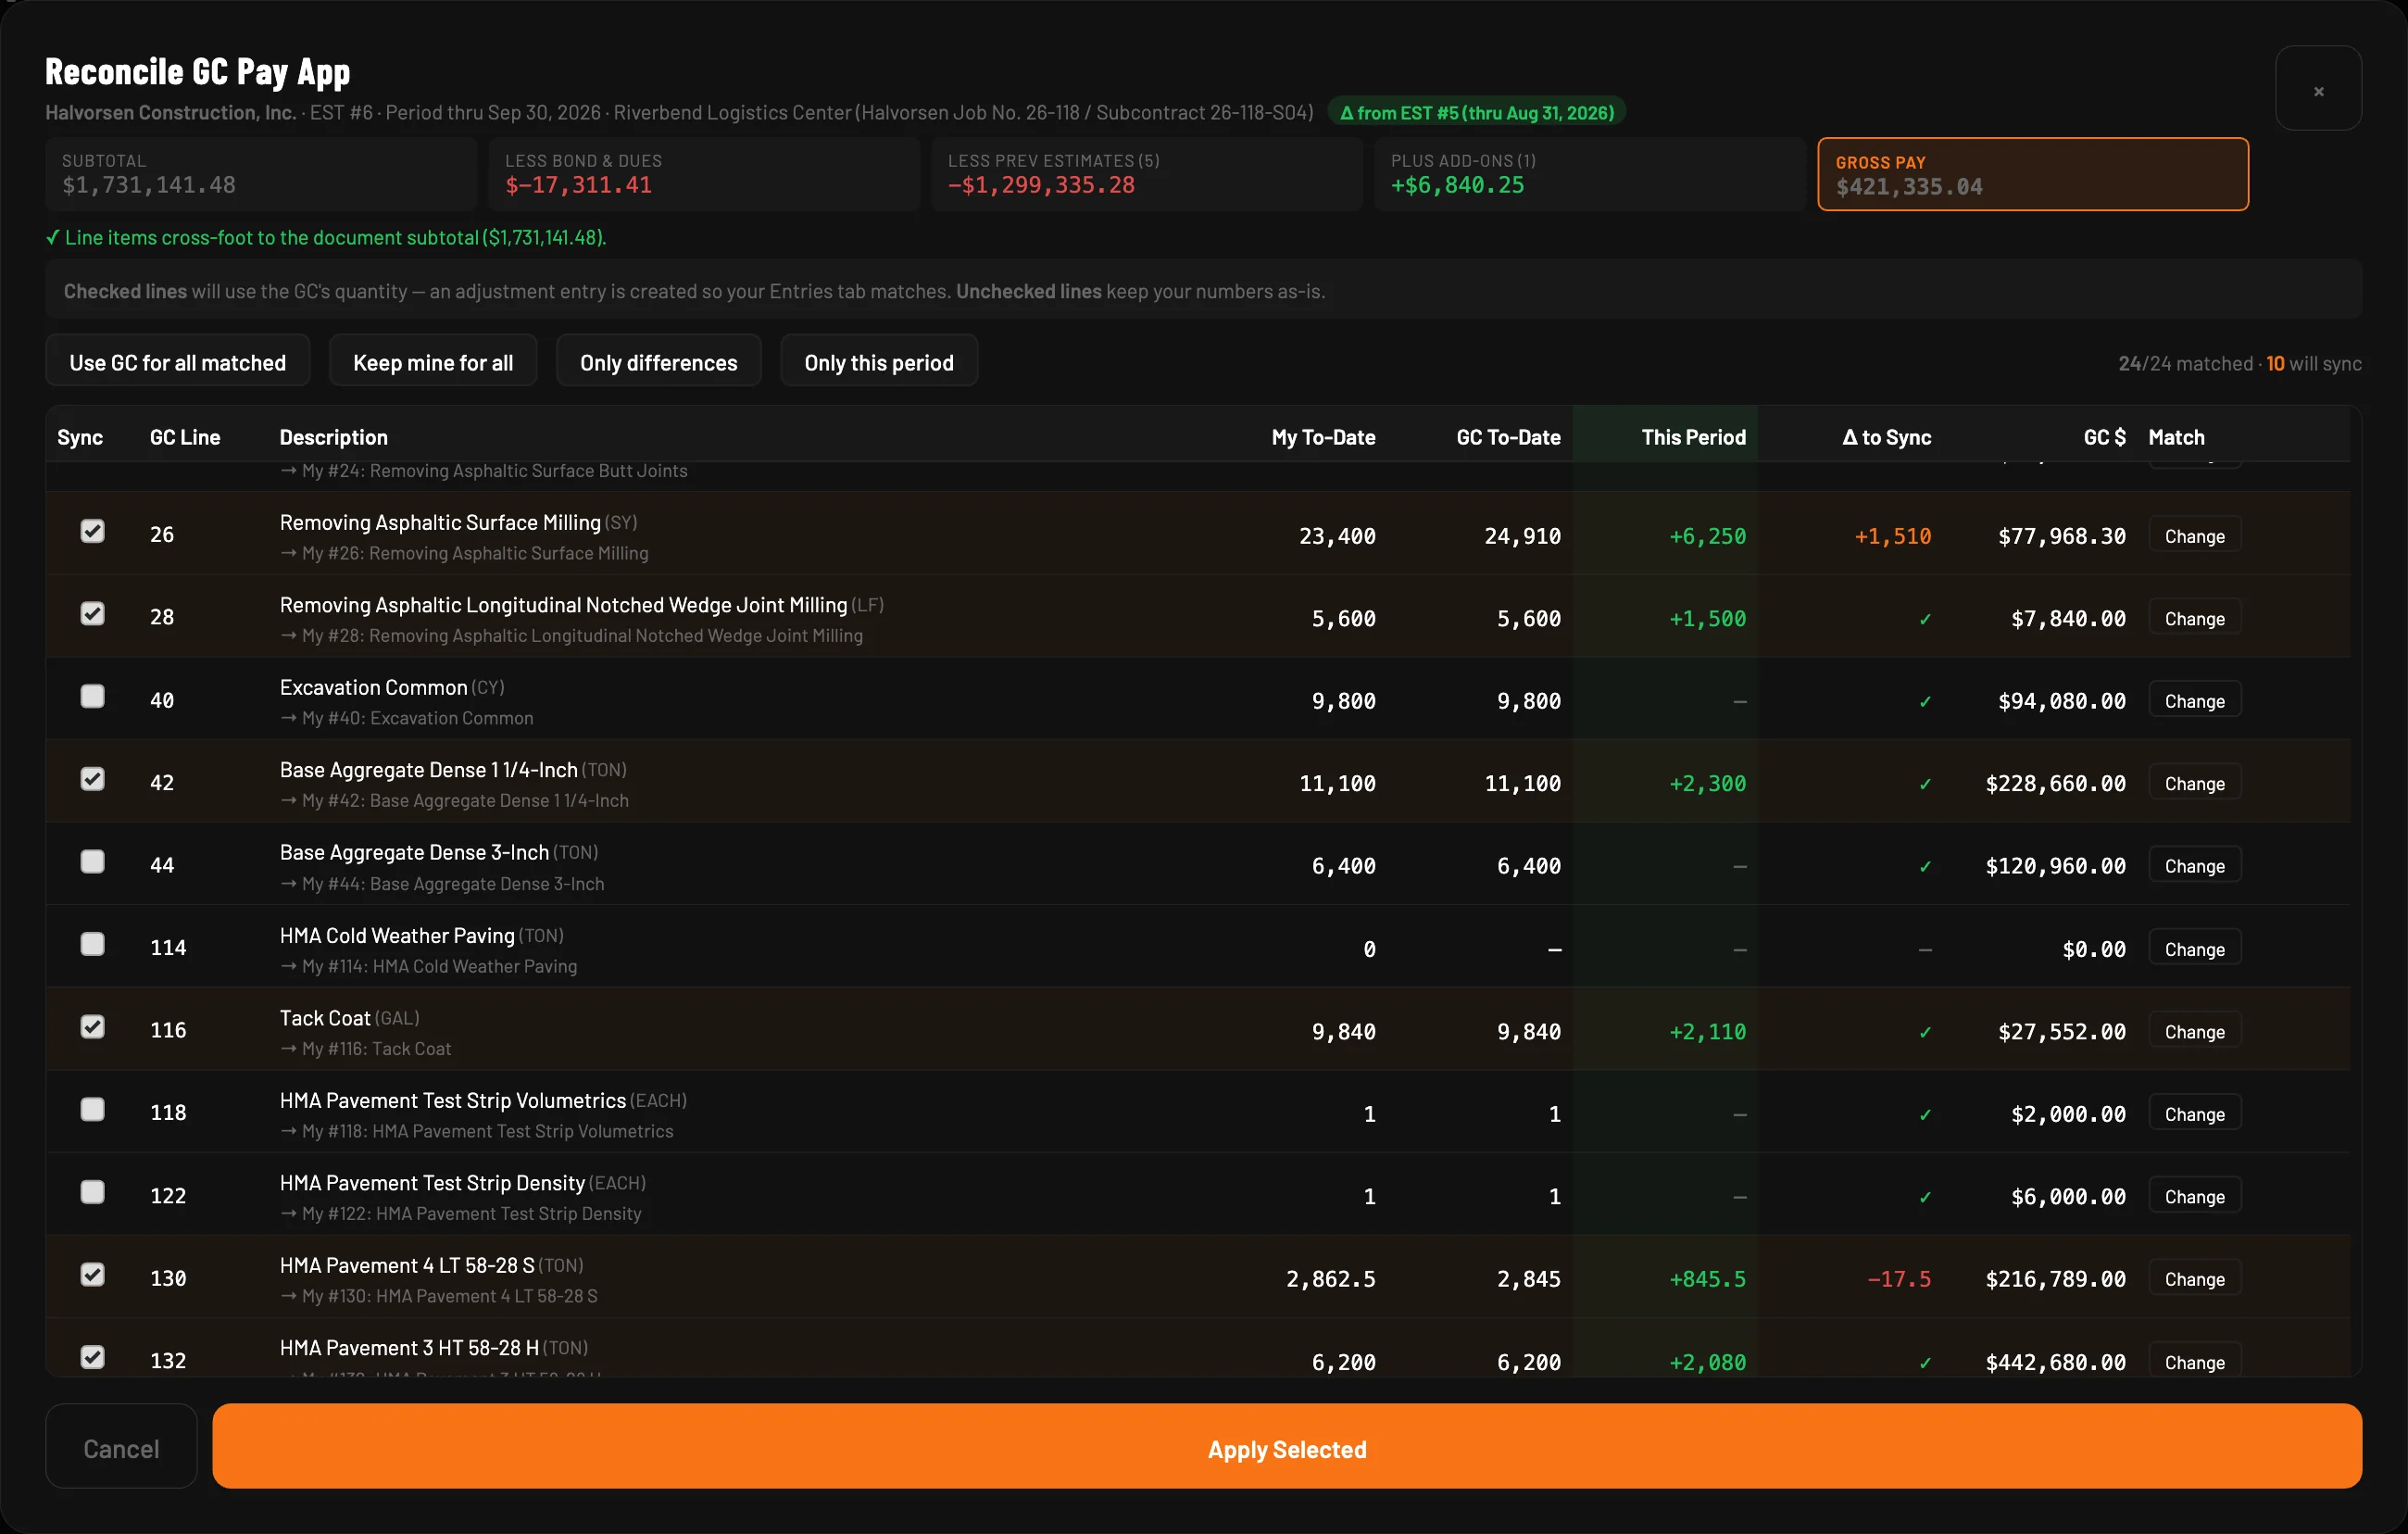This screenshot has width=2408, height=1534.
Task: Enable sync for line 44 Base Aggregate 3-Inch
Action: [92, 862]
